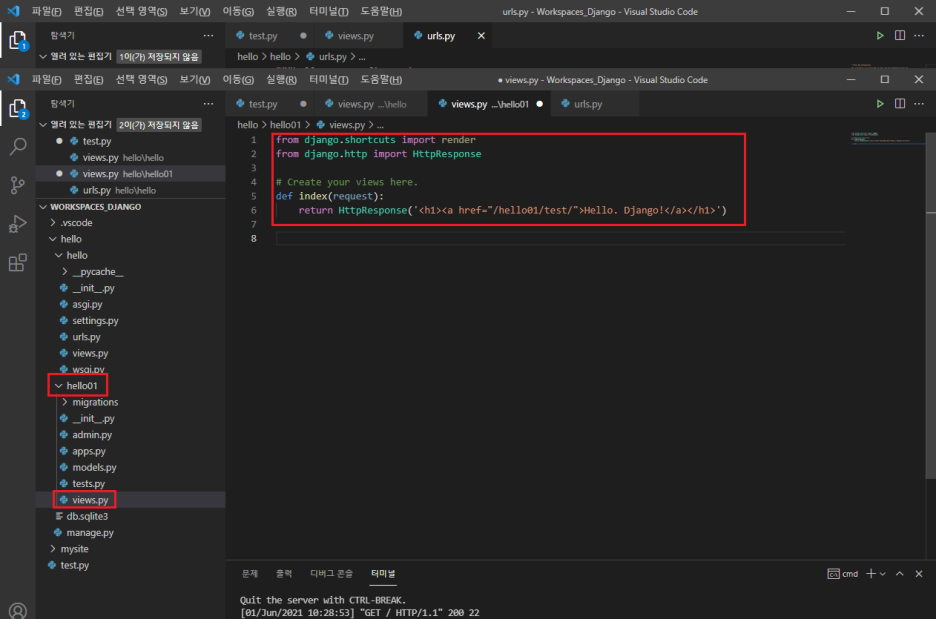Click line number 5 in gutter

coord(254,196)
